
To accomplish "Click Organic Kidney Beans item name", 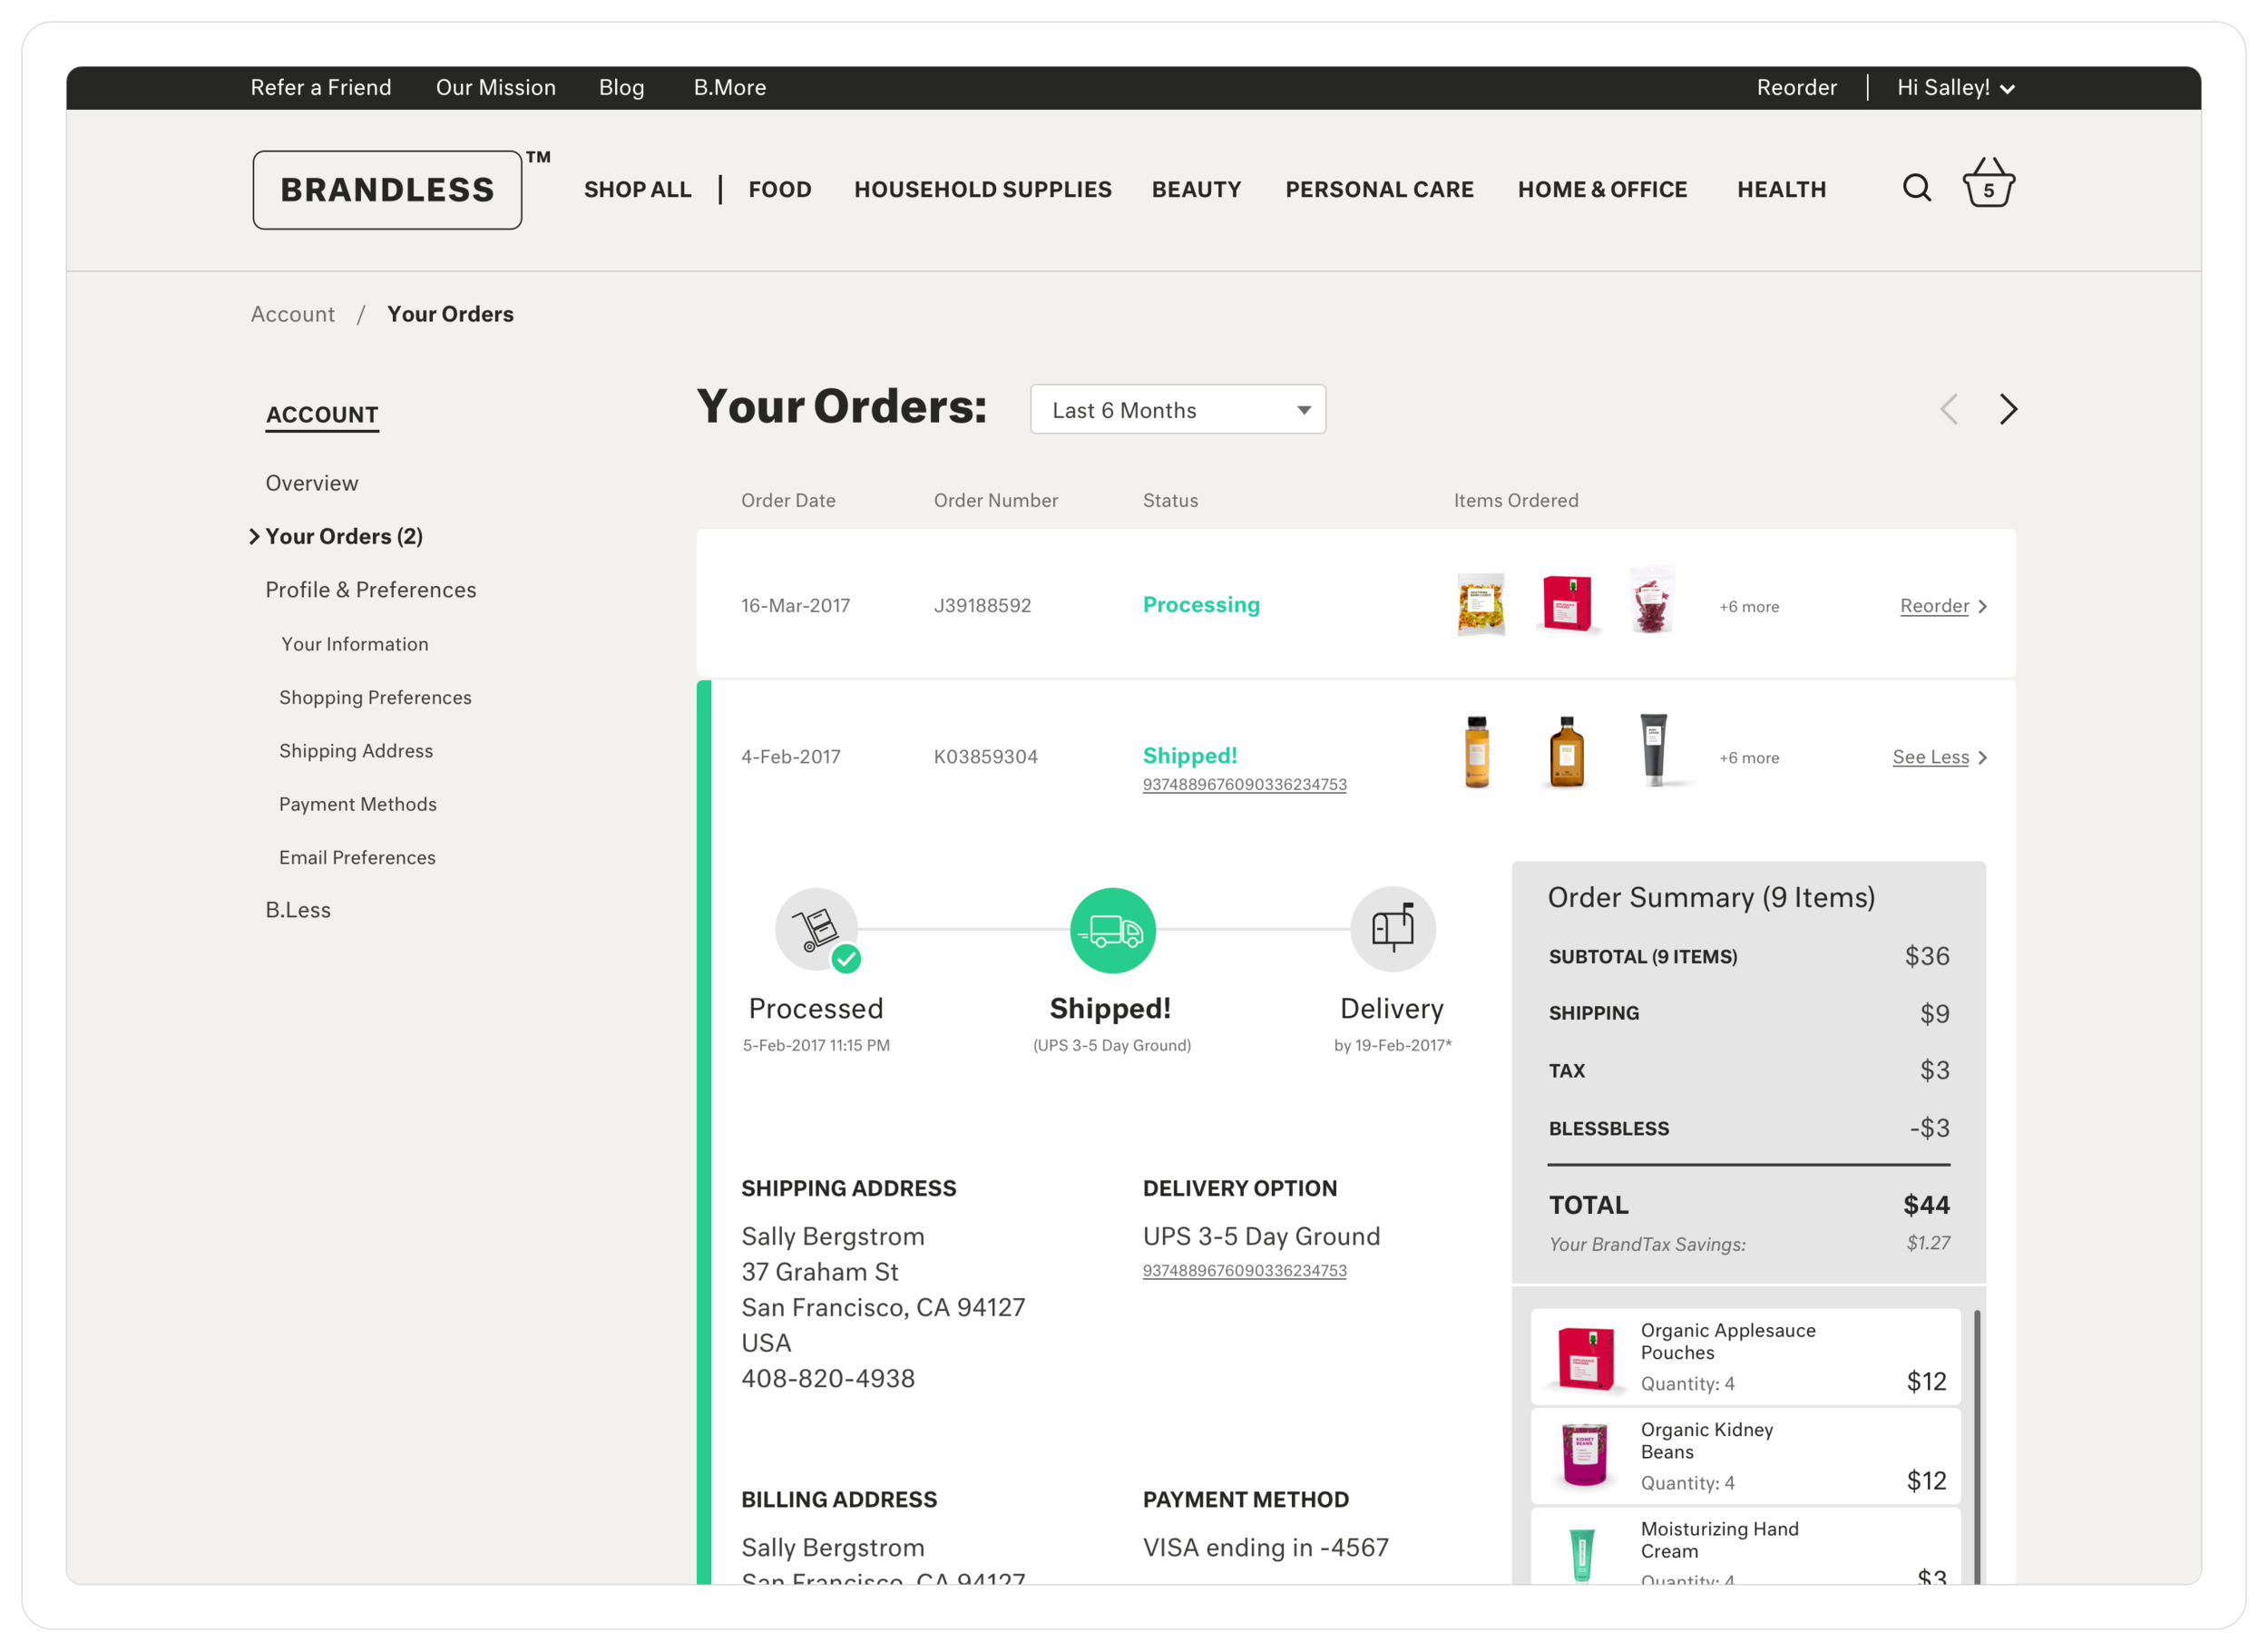I will point(1707,1441).
